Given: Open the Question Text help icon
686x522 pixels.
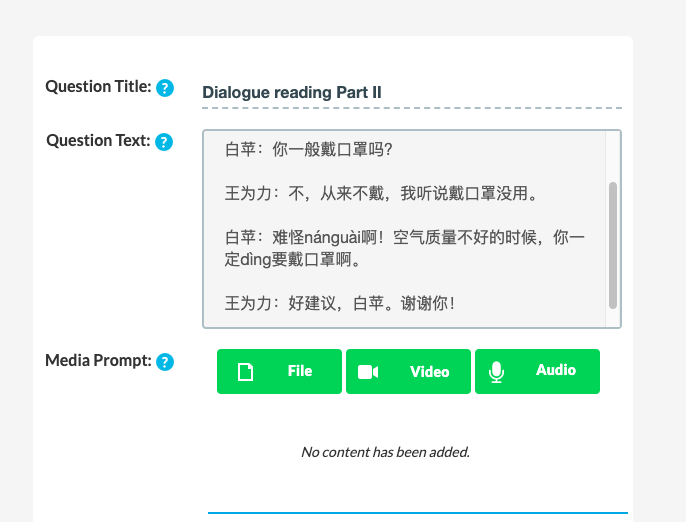Looking at the screenshot, I should [164, 142].
